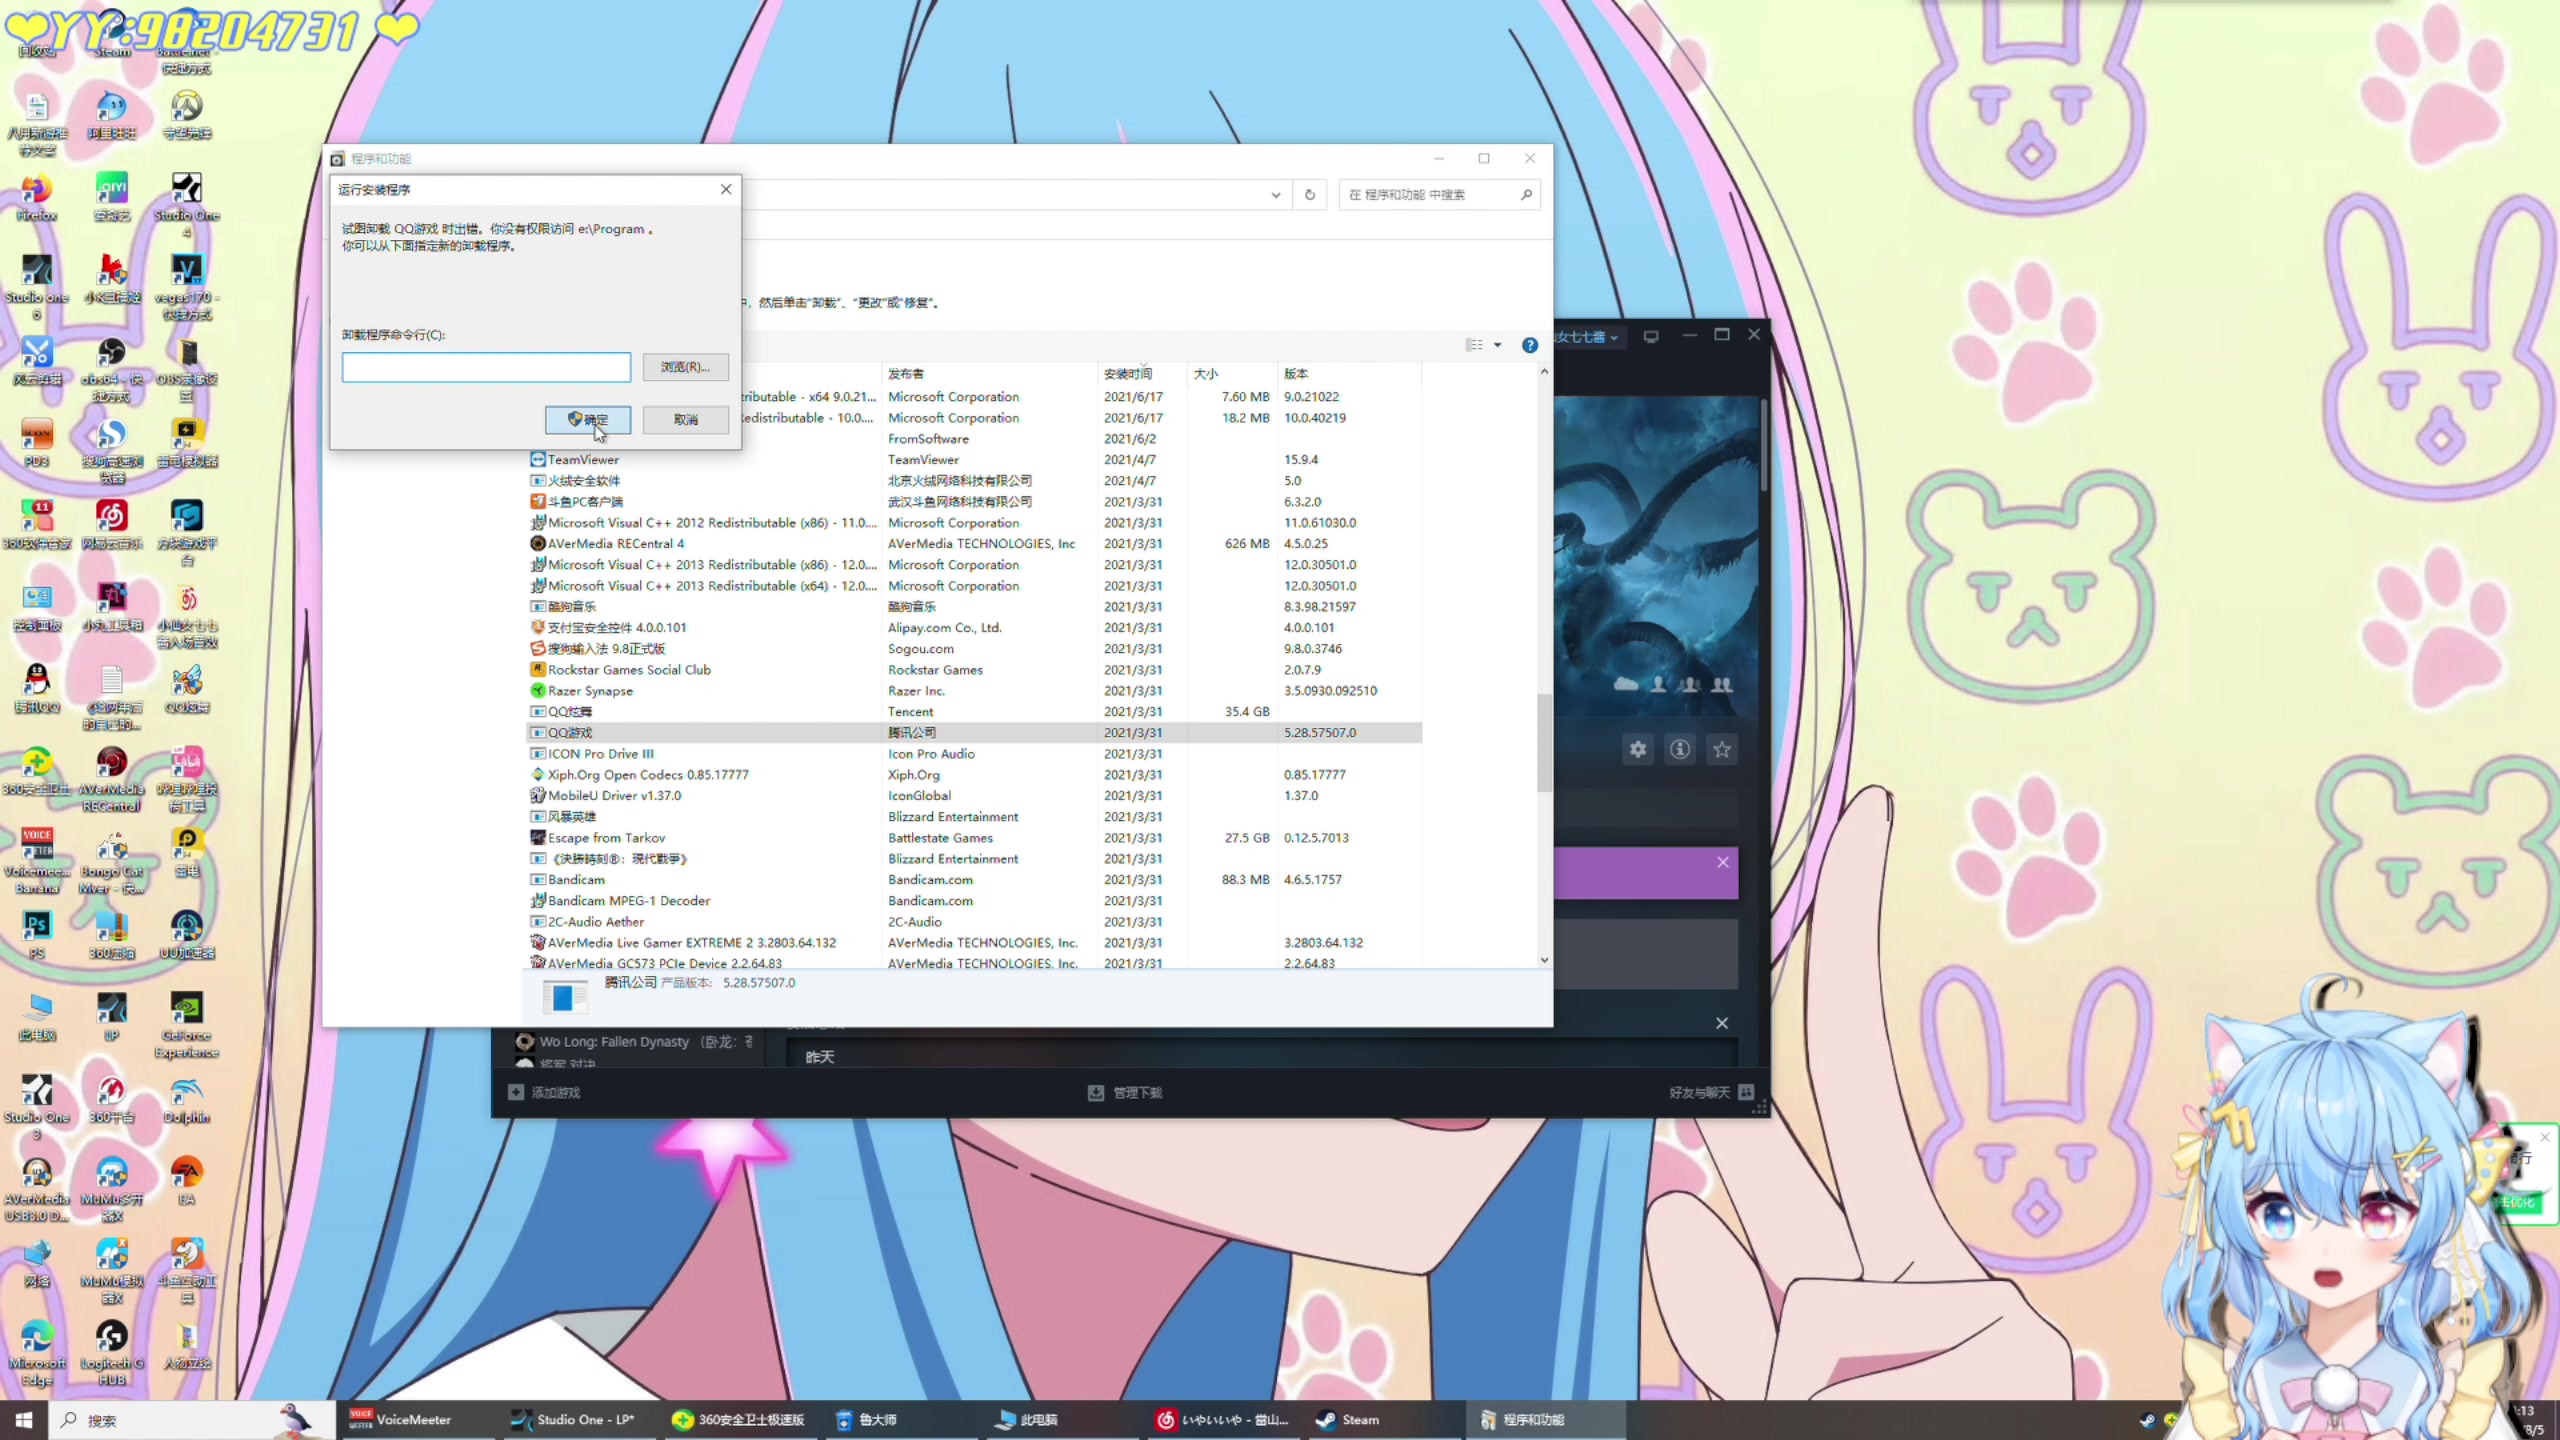Sort by the 发布者 column header

click(988, 373)
